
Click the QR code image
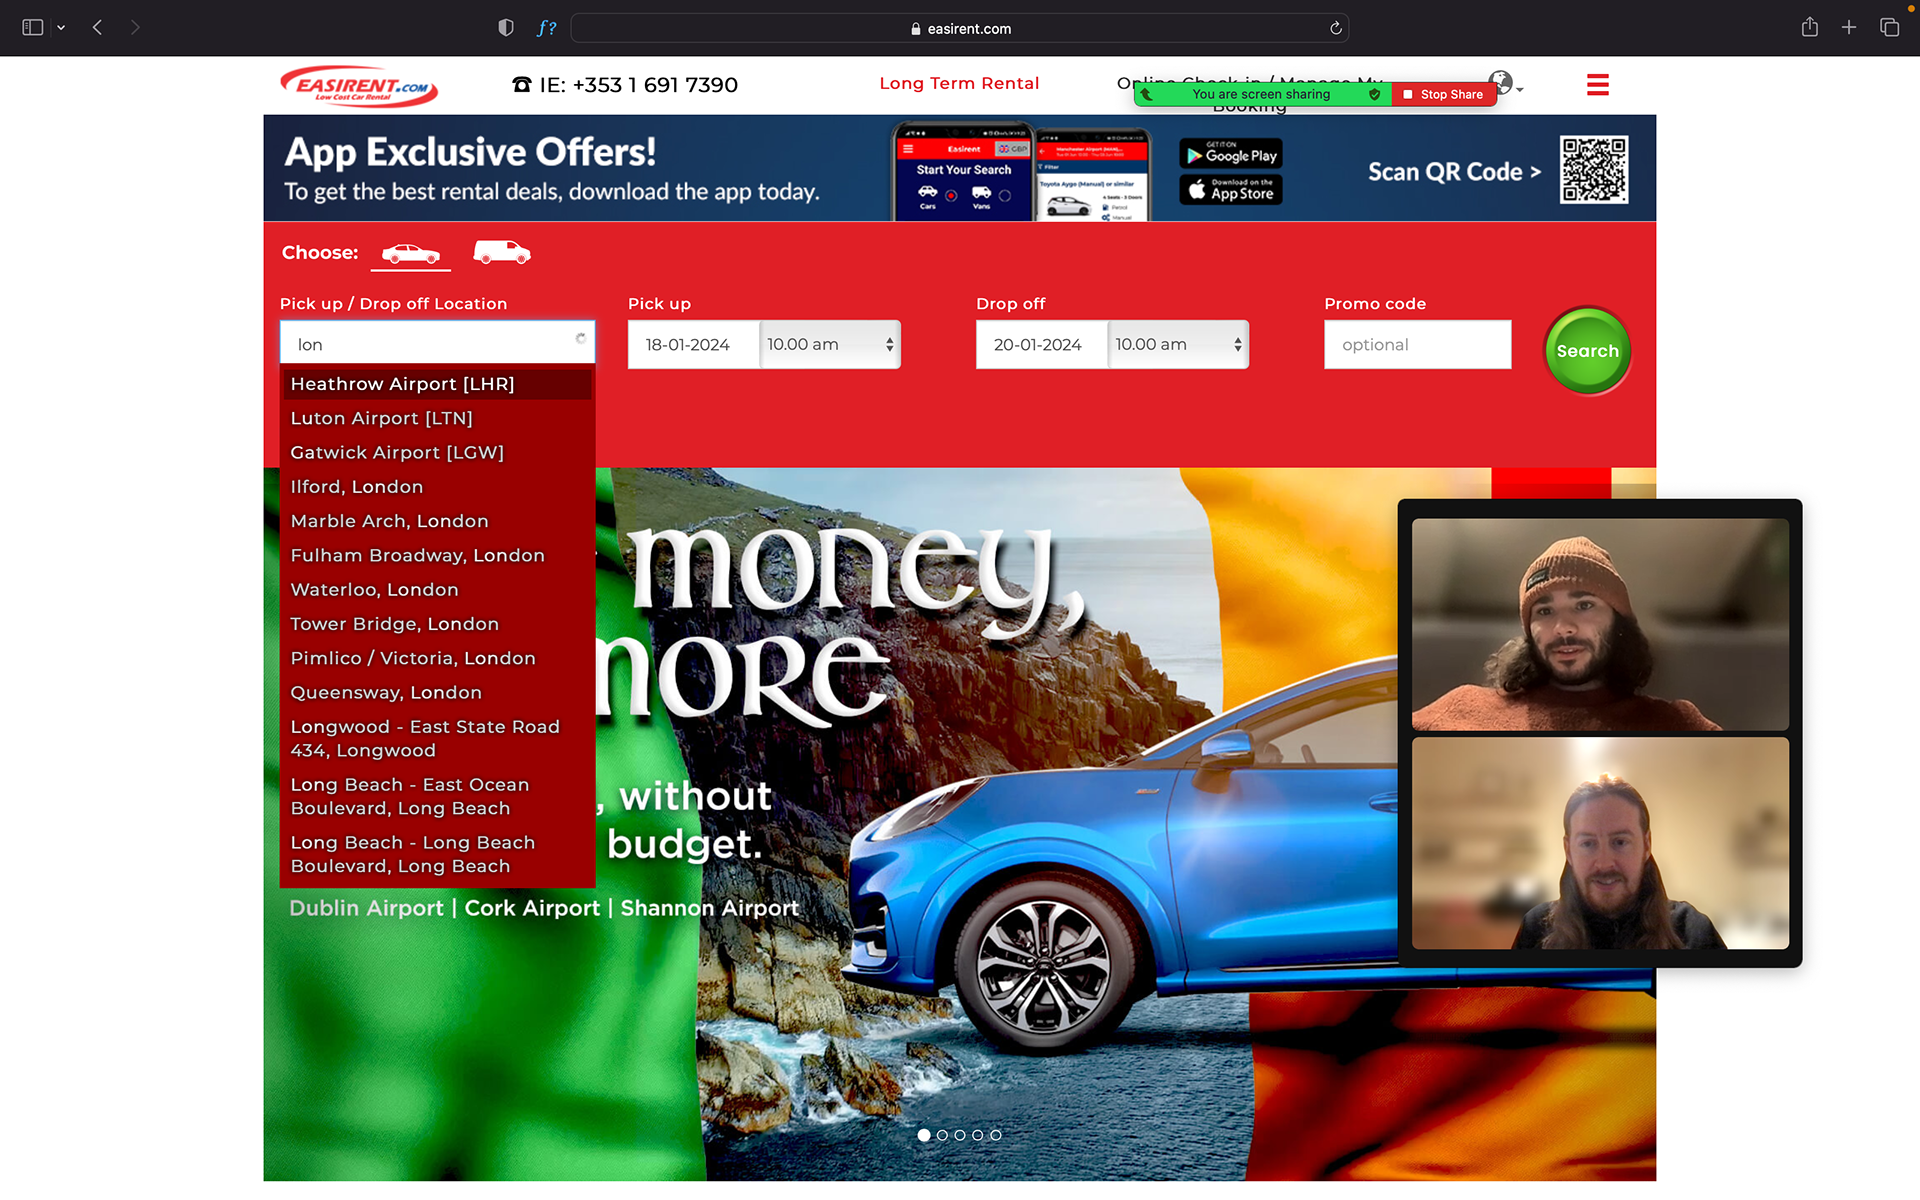[x=1594, y=169]
